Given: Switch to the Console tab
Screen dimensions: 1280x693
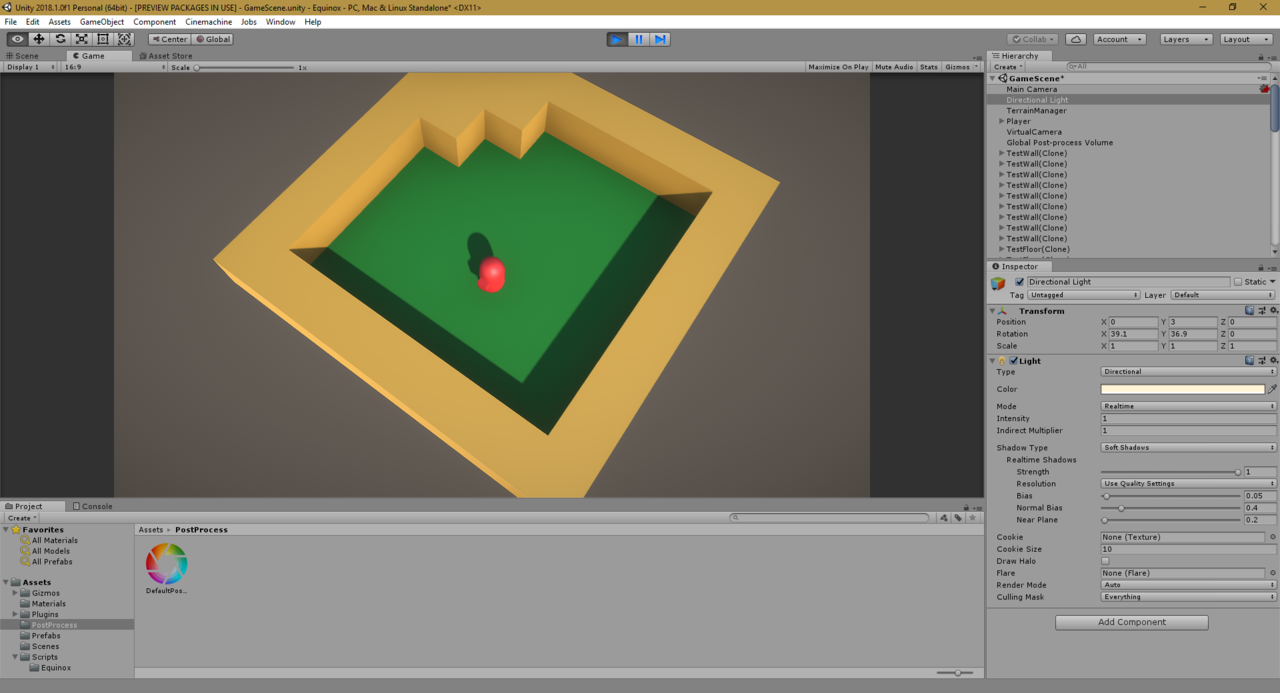Looking at the screenshot, I should click(x=92, y=506).
